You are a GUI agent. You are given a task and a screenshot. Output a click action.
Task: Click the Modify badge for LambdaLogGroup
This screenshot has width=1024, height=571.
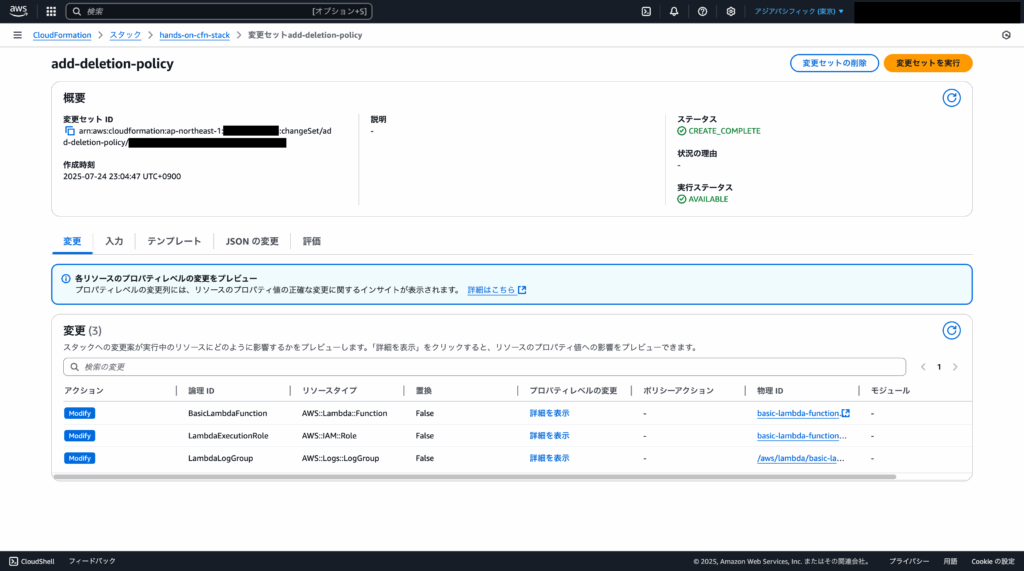pyautogui.click(x=80, y=458)
